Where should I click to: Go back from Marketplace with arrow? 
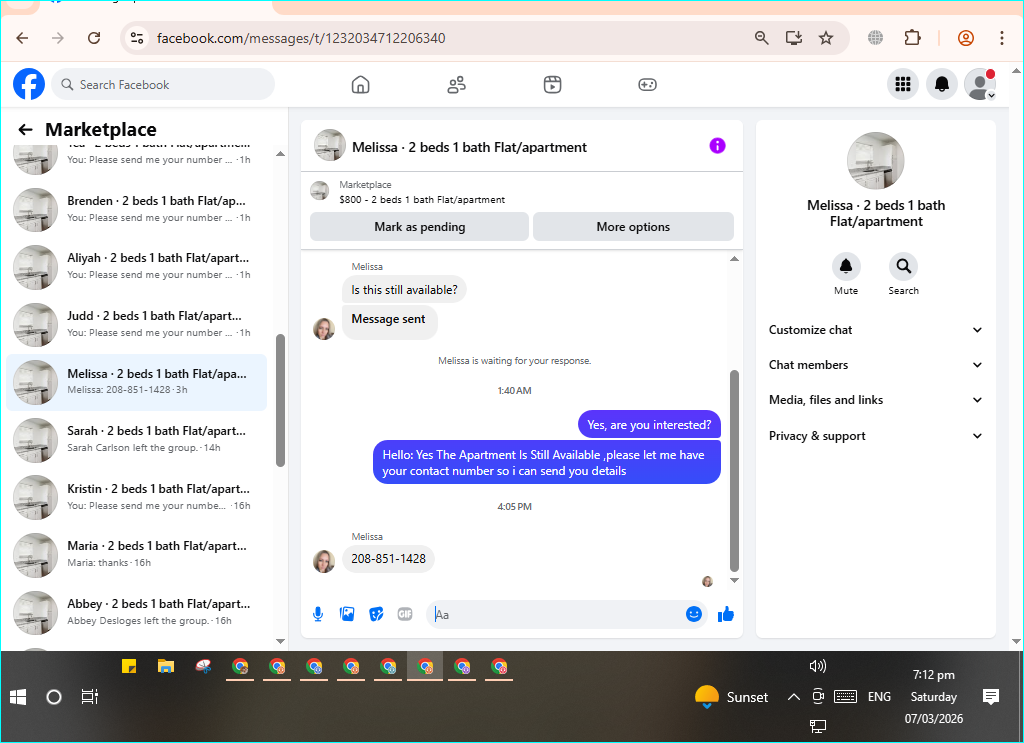[25, 129]
